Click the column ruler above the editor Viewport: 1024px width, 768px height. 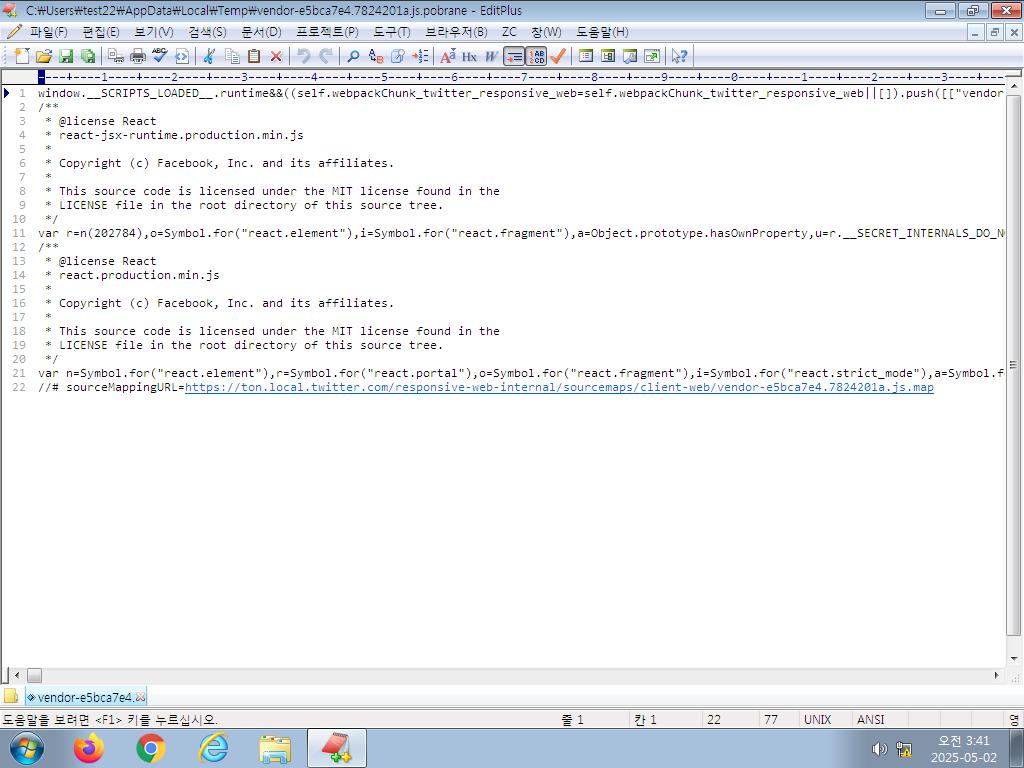[x=520, y=77]
